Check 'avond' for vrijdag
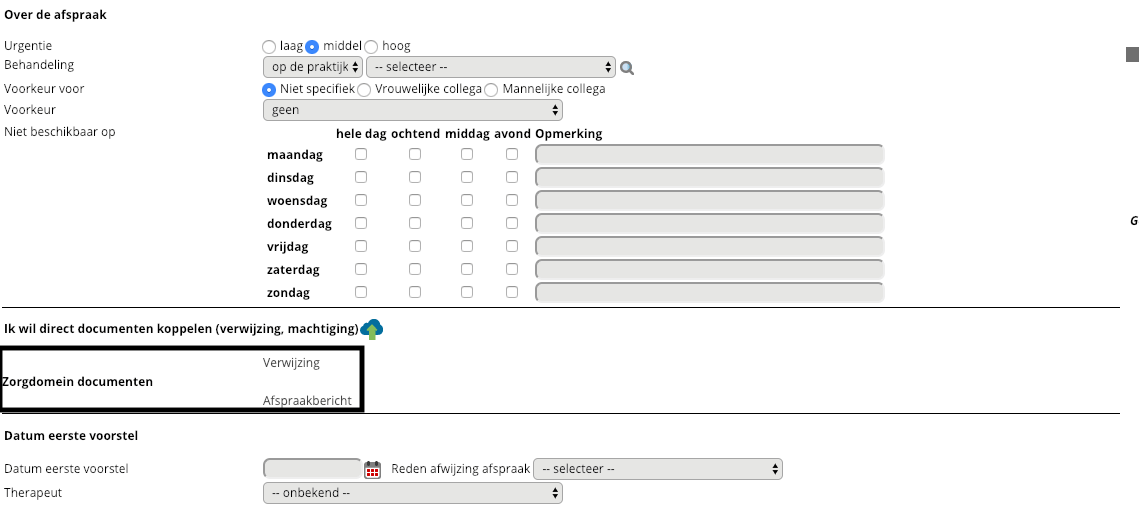The image size is (1139, 515). click(x=512, y=246)
